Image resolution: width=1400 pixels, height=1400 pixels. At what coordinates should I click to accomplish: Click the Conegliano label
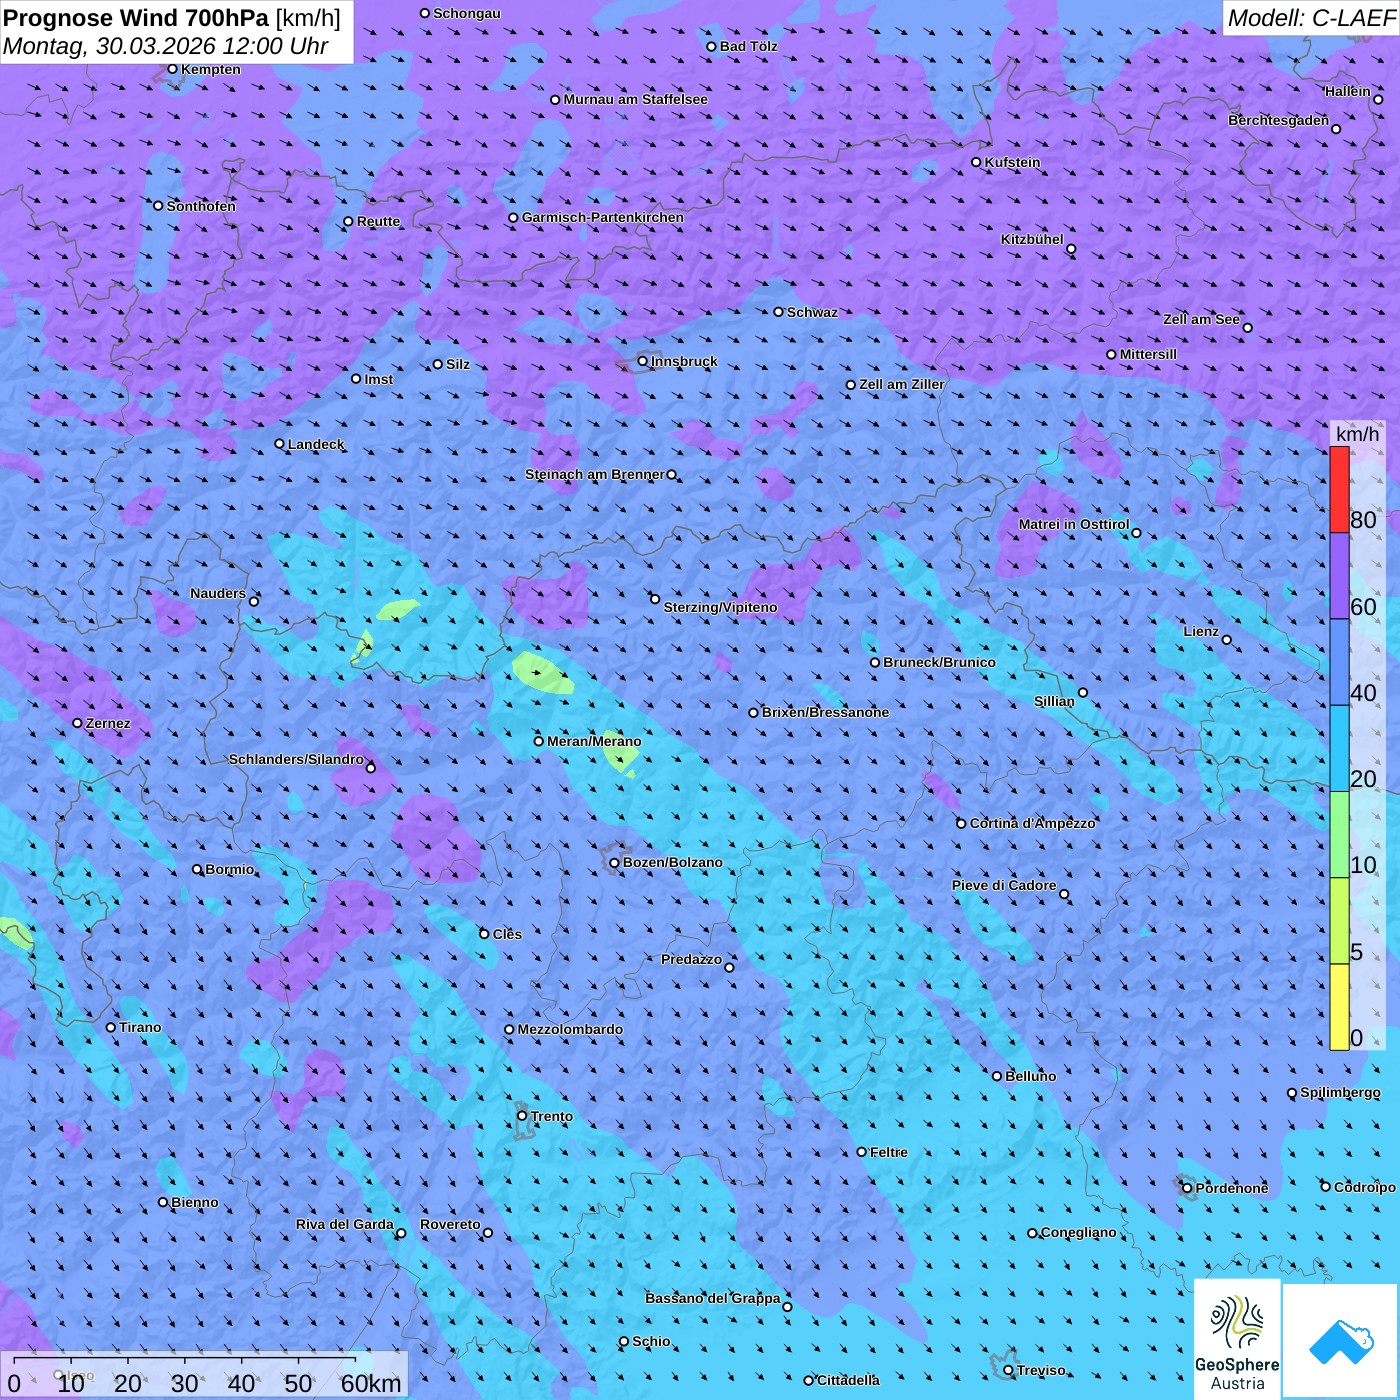coord(1078,1232)
